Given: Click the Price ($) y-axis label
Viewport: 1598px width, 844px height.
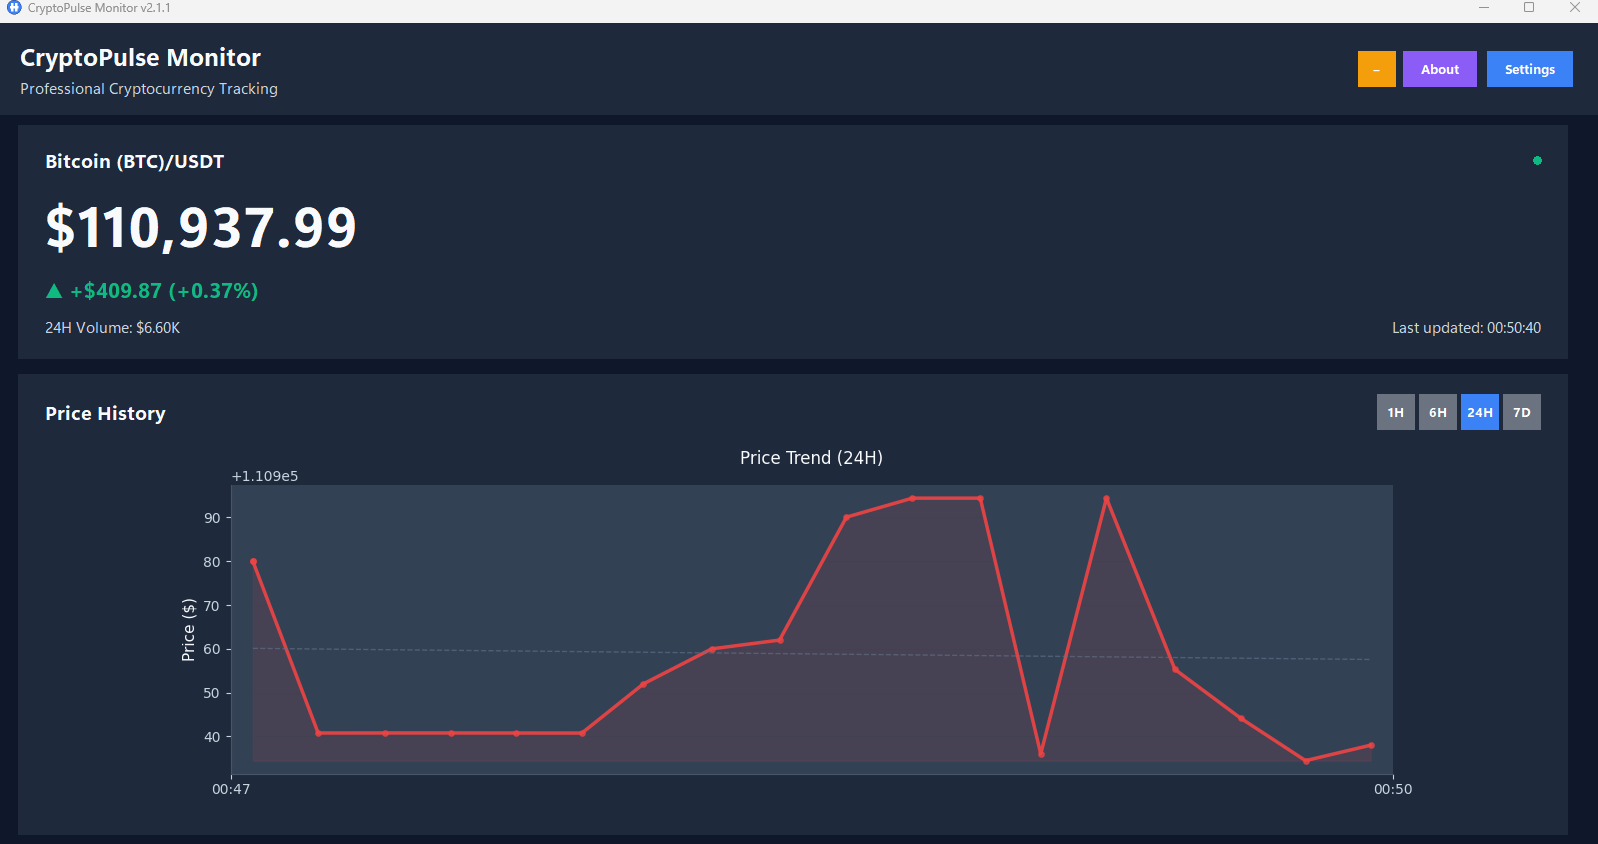Looking at the screenshot, I should pyautogui.click(x=188, y=630).
